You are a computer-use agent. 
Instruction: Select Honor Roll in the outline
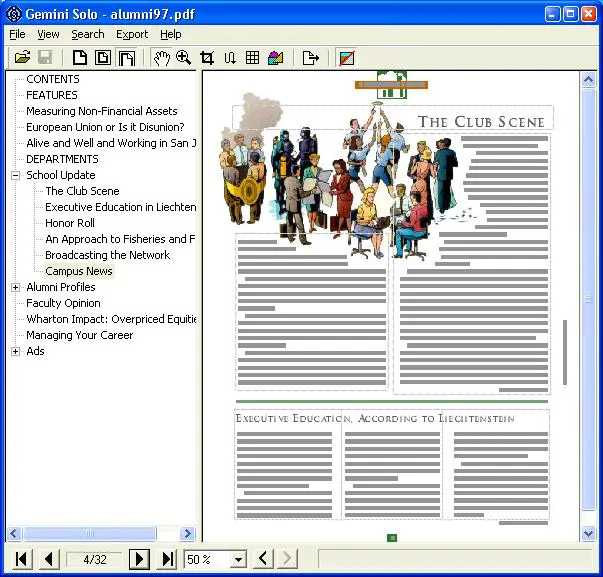click(70, 223)
